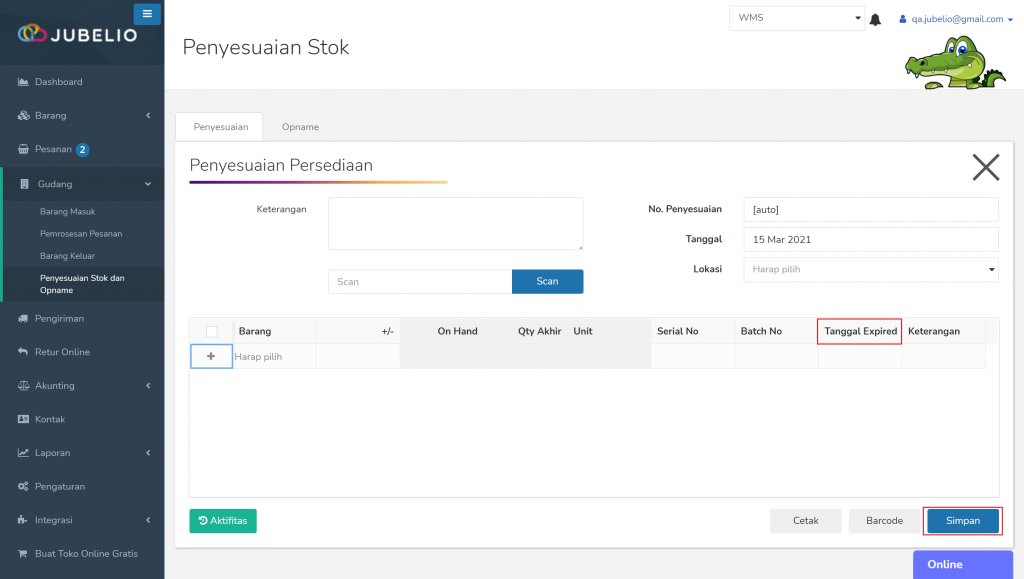
Task: Click the Simpan button
Action: [x=963, y=521]
